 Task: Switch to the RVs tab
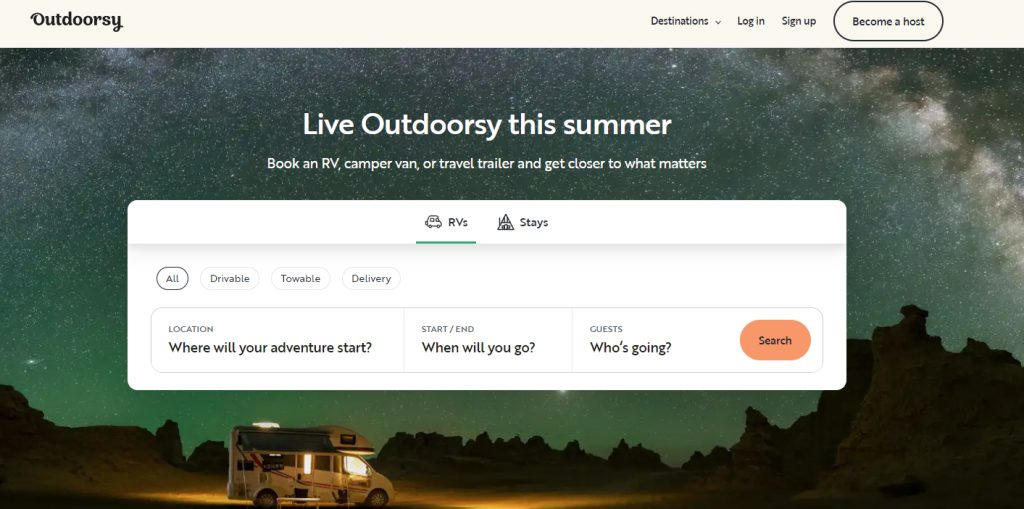[446, 222]
